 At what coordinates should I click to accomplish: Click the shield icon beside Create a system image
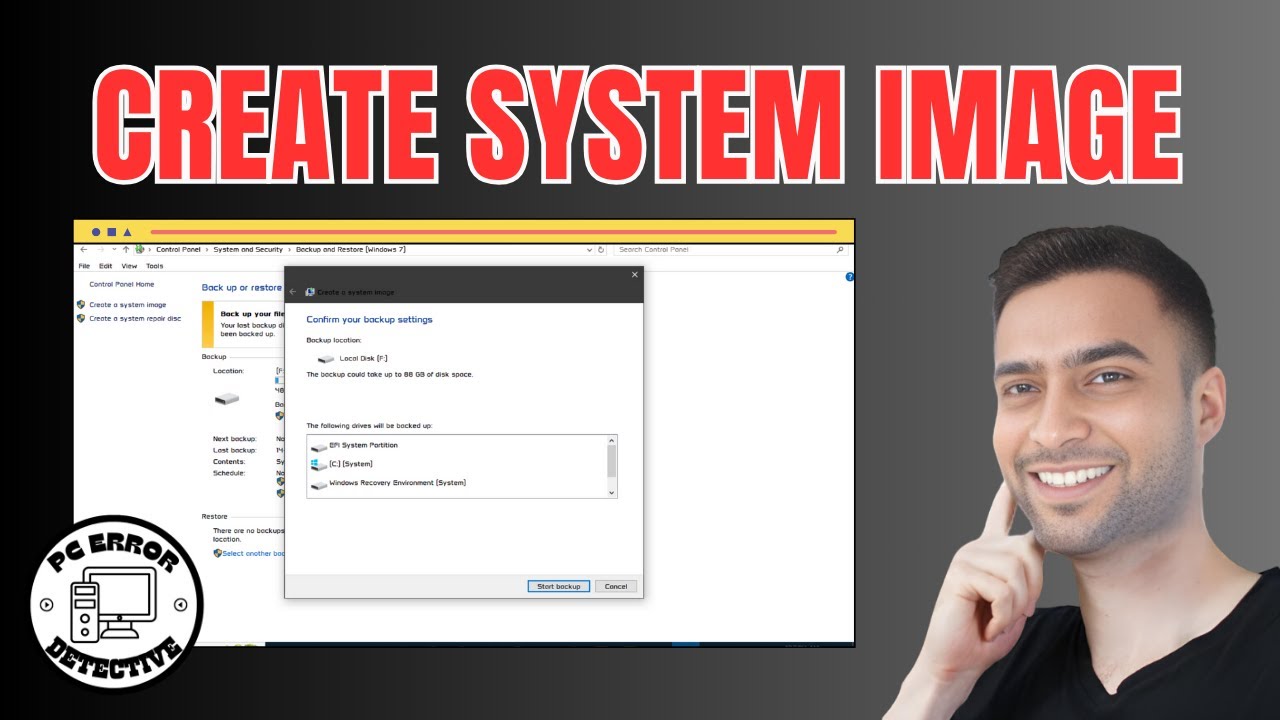pos(81,305)
